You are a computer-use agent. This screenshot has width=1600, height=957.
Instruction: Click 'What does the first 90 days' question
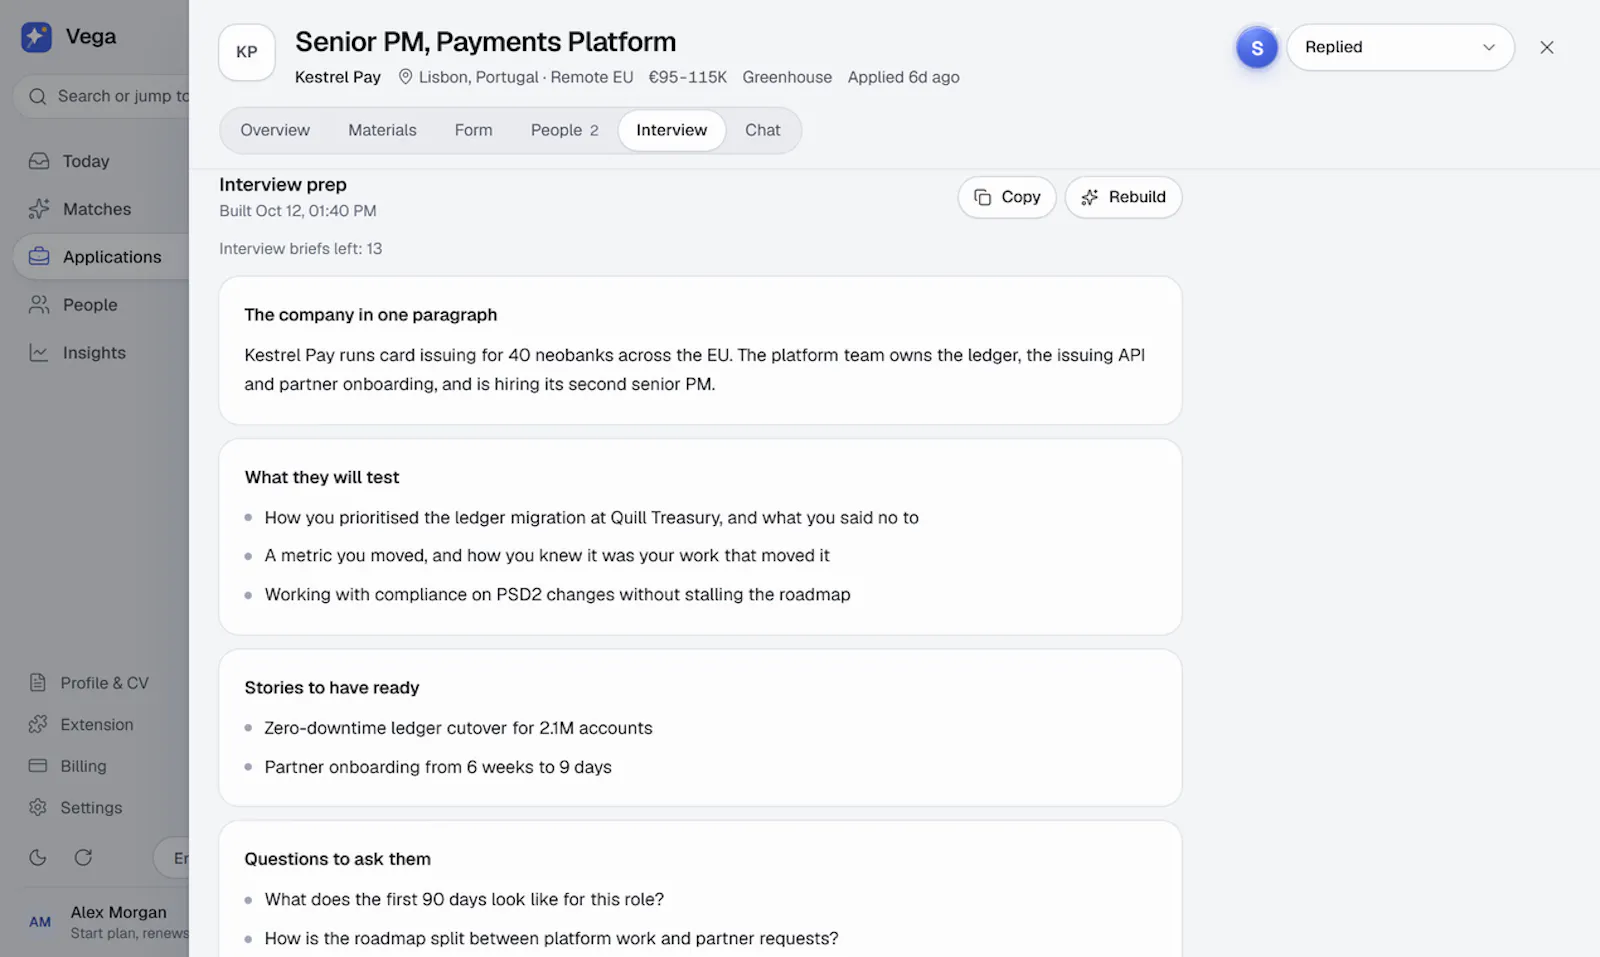coord(464,899)
